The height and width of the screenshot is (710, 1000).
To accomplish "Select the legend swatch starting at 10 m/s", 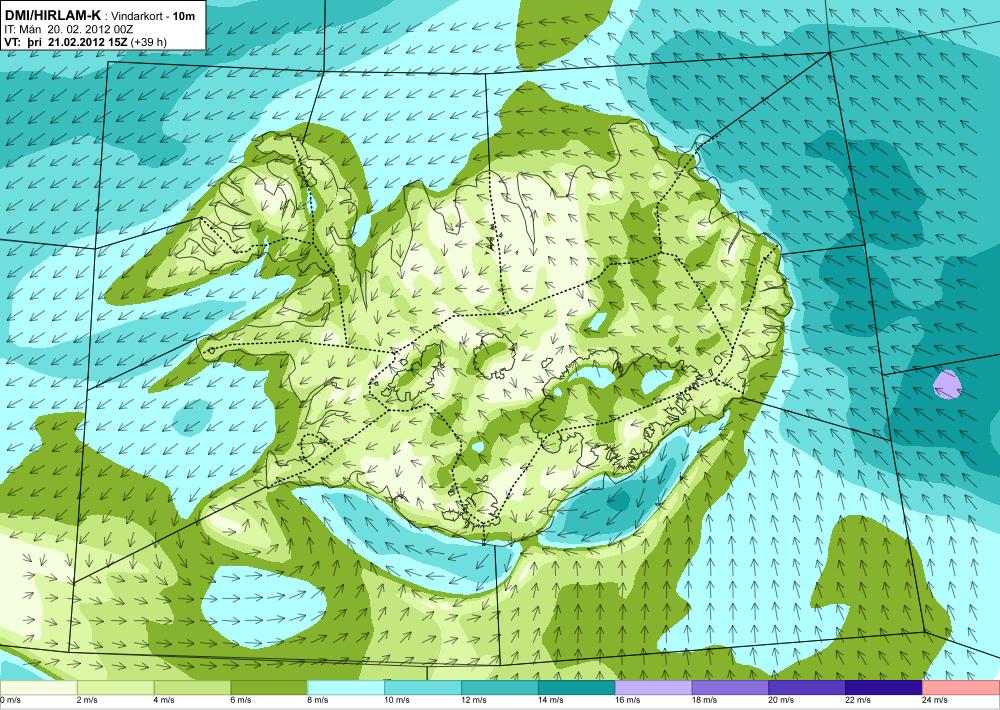I will click(x=423, y=688).
